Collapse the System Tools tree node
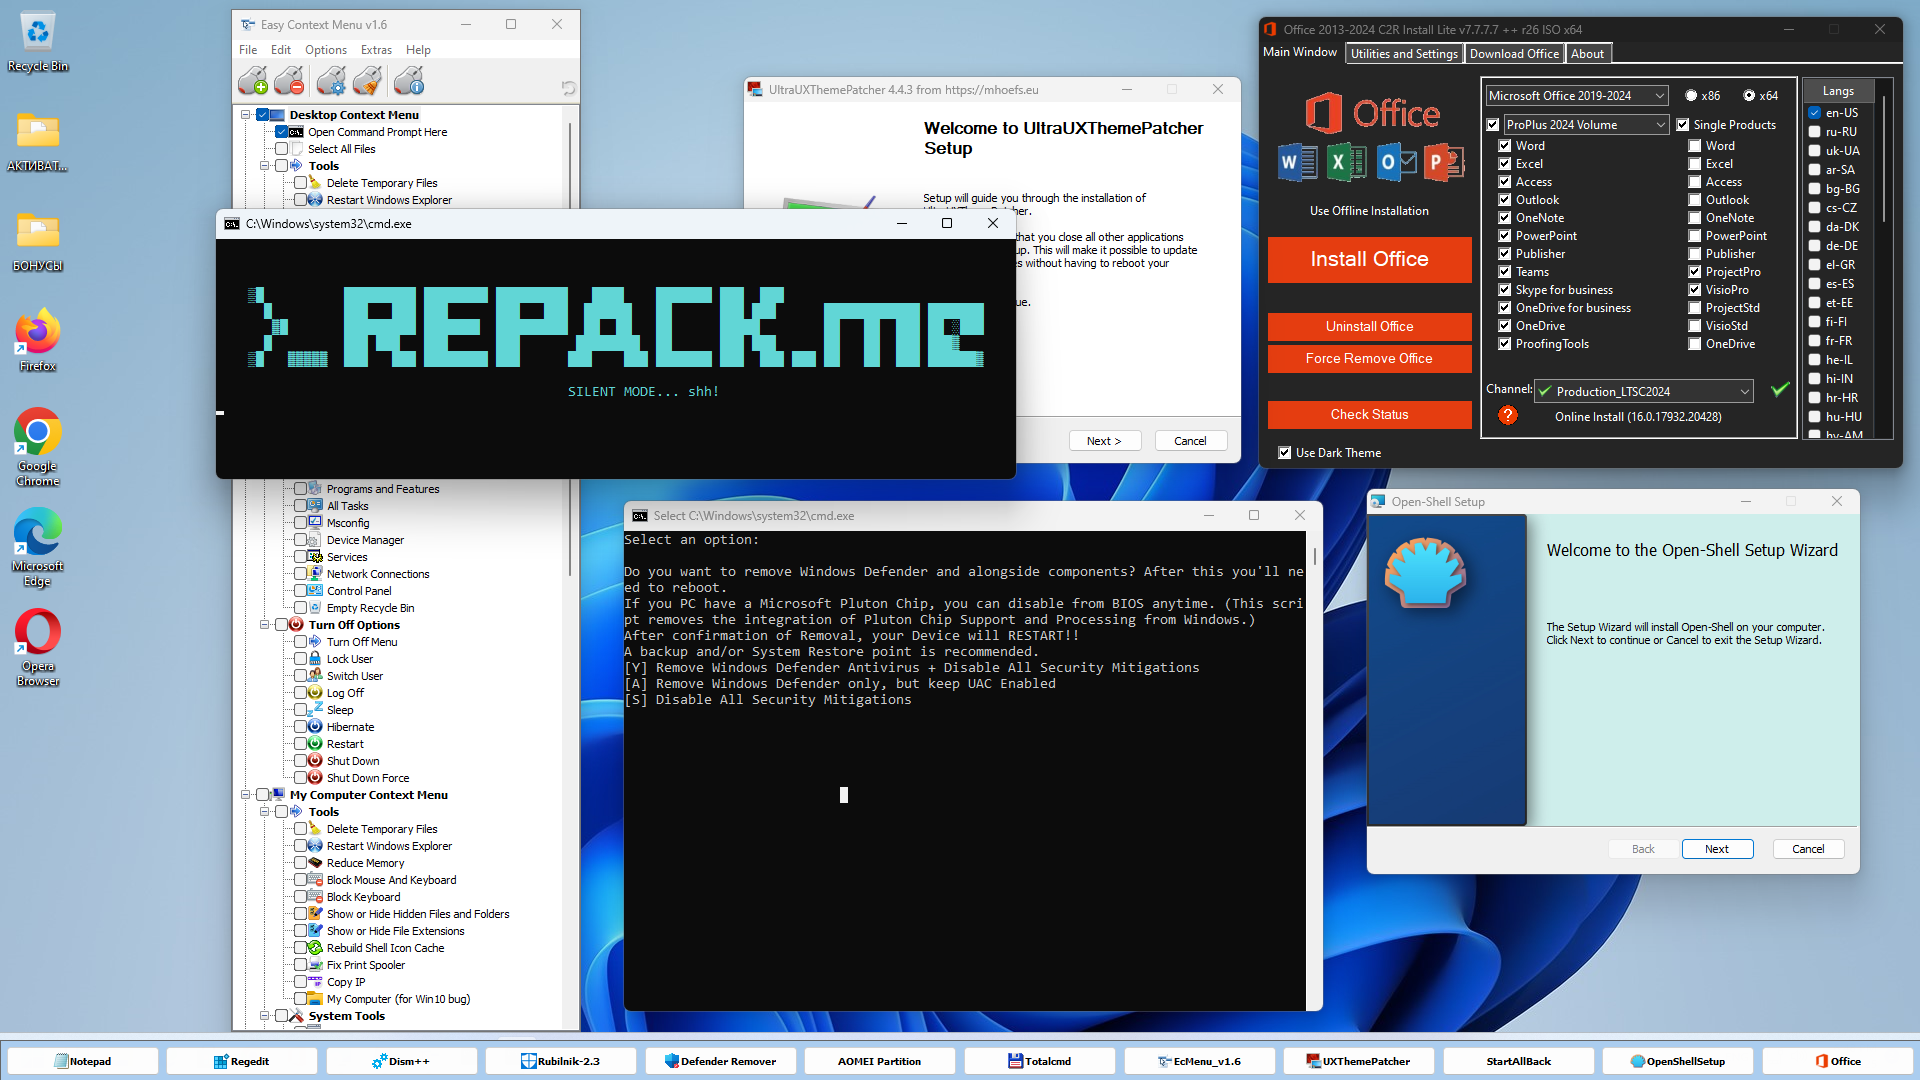The width and height of the screenshot is (1920, 1080). [x=265, y=1016]
